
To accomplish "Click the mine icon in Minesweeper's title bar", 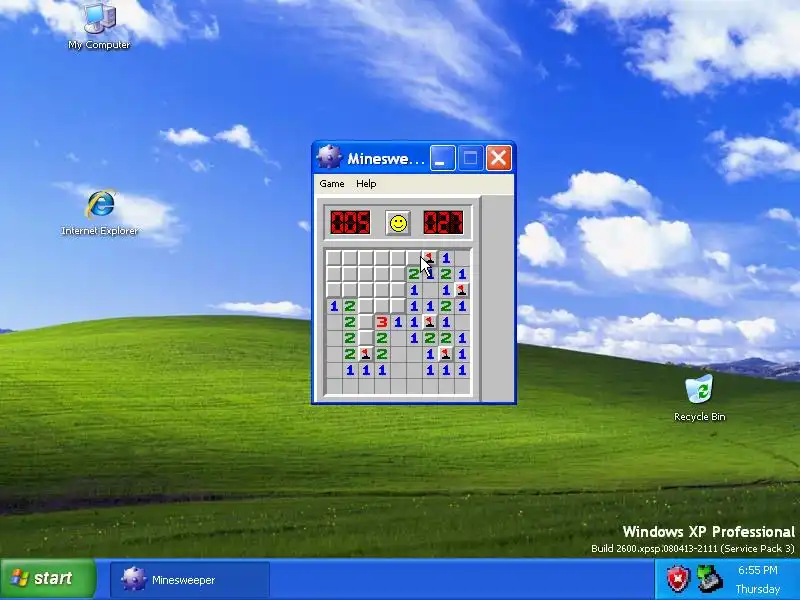I will tap(329, 158).
